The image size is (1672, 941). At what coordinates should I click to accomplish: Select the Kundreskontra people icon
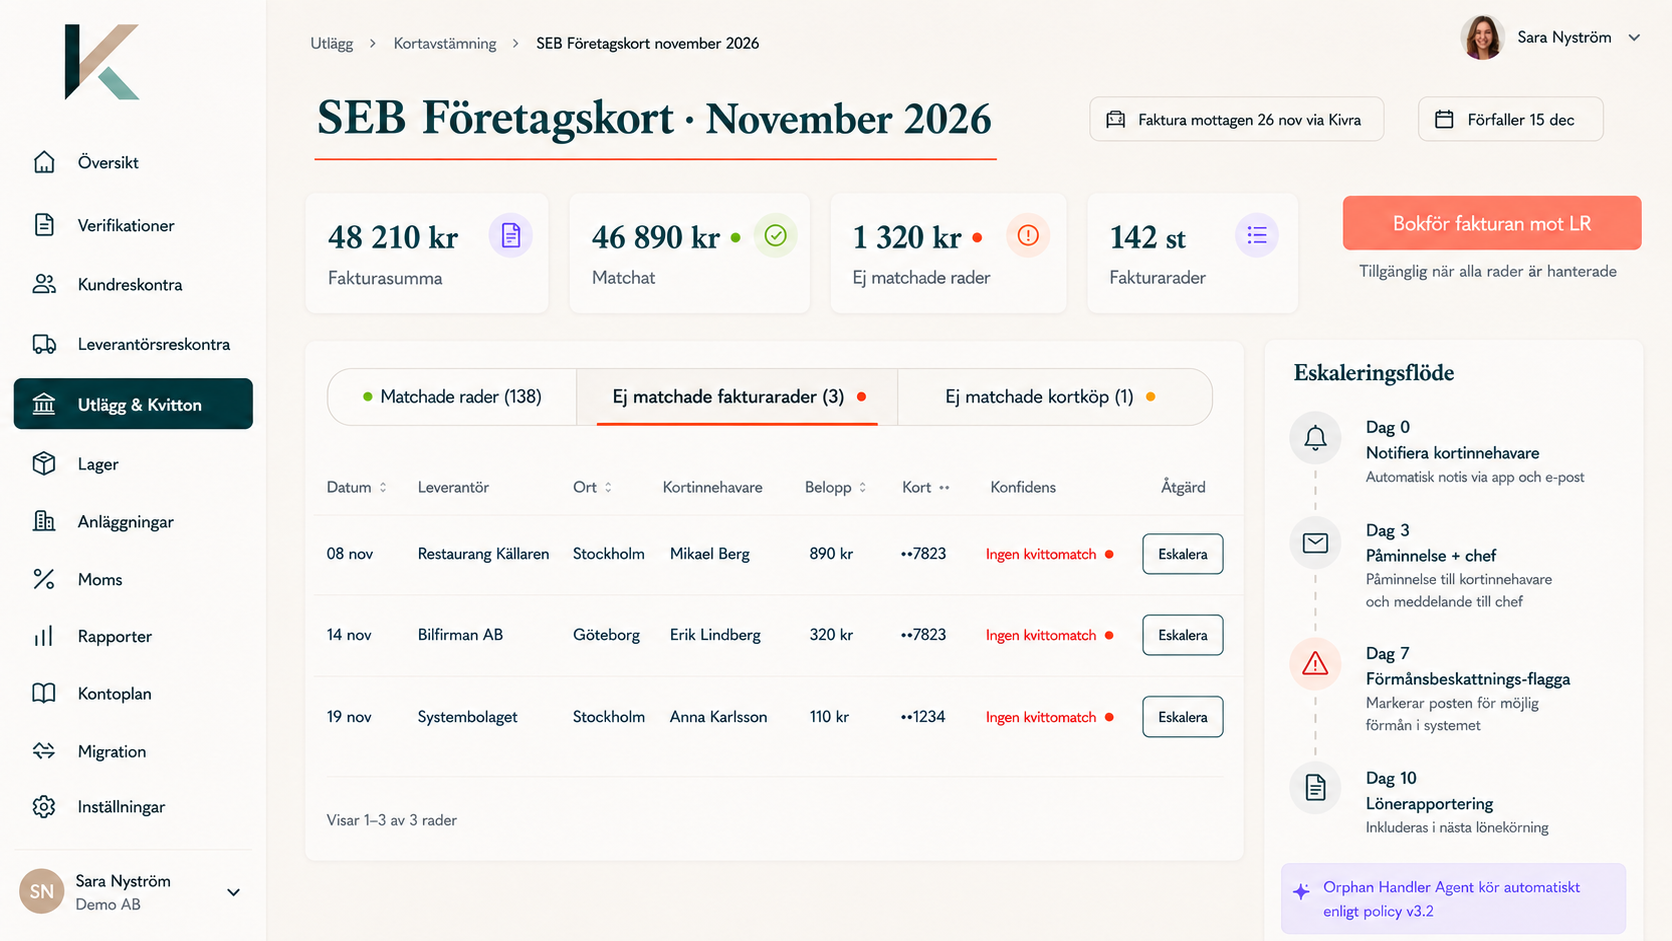pos(44,284)
